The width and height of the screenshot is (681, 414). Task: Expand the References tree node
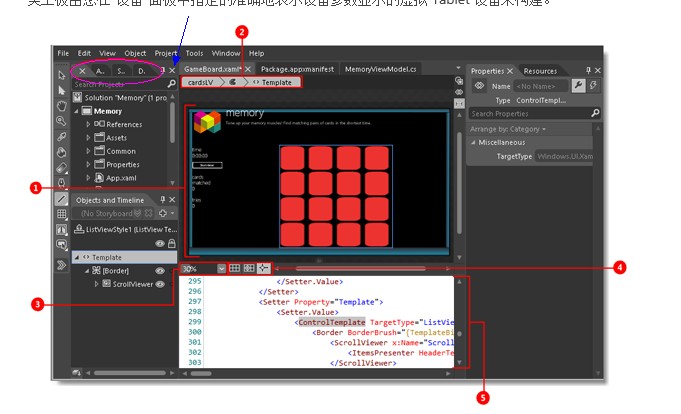pyautogui.click(x=88, y=124)
